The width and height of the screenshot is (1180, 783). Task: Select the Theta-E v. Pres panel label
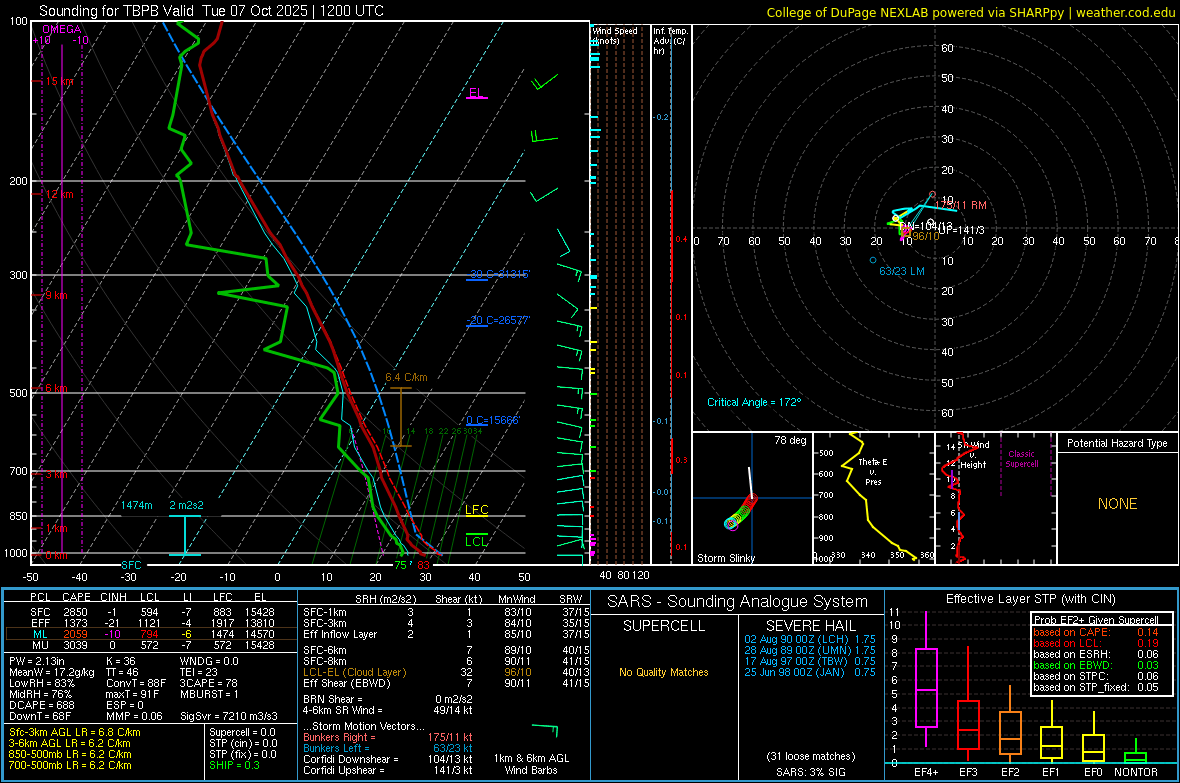click(873, 472)
